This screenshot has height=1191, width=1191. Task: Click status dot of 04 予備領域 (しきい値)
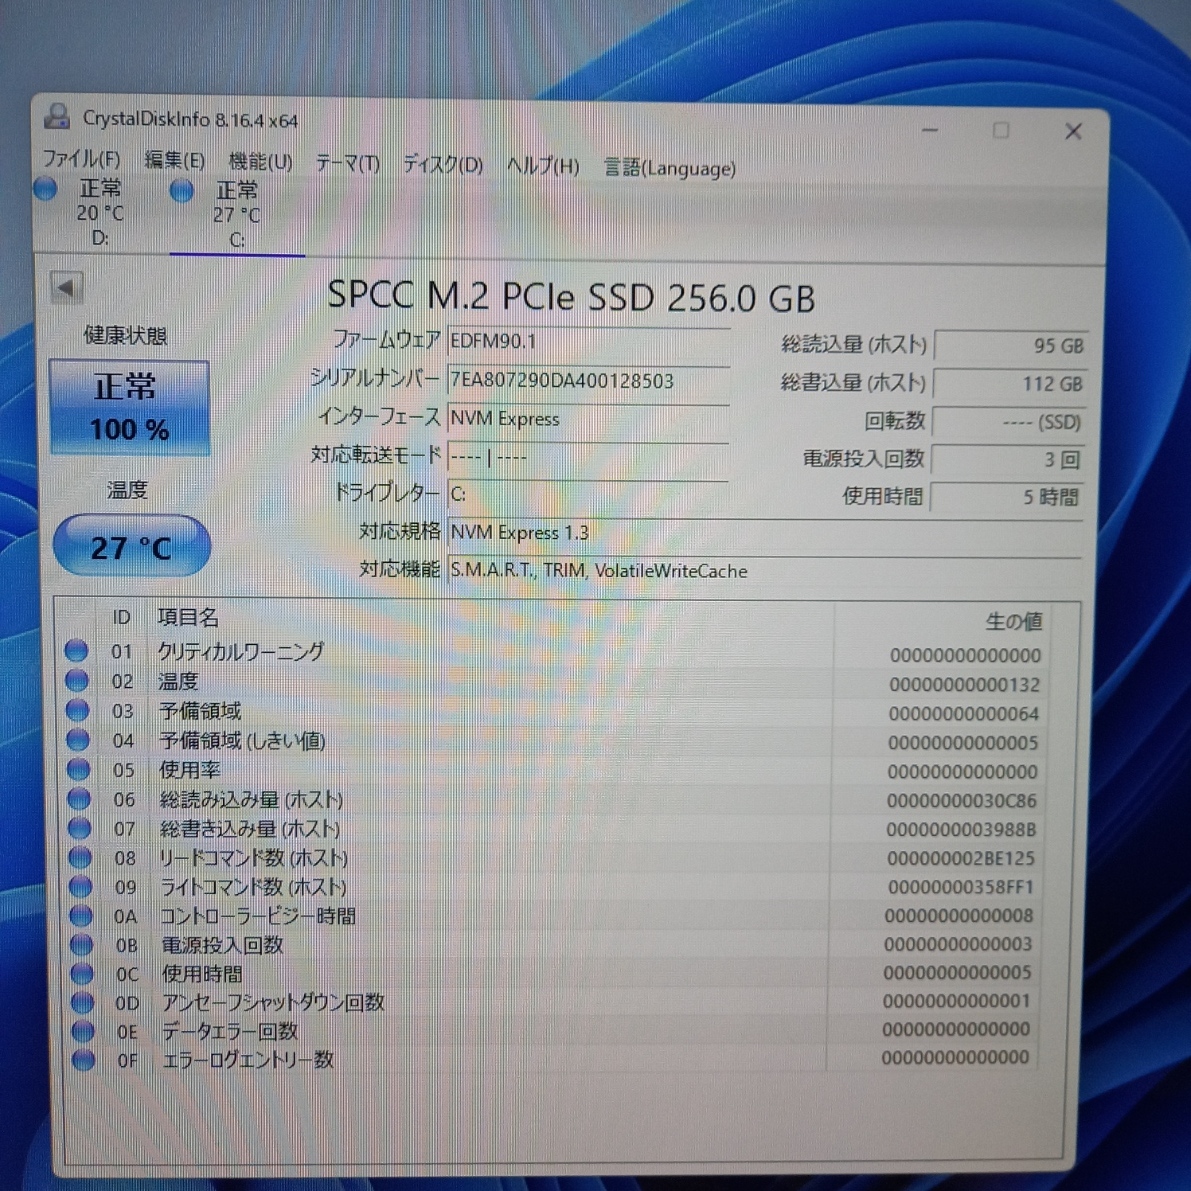tap(77, 739)
